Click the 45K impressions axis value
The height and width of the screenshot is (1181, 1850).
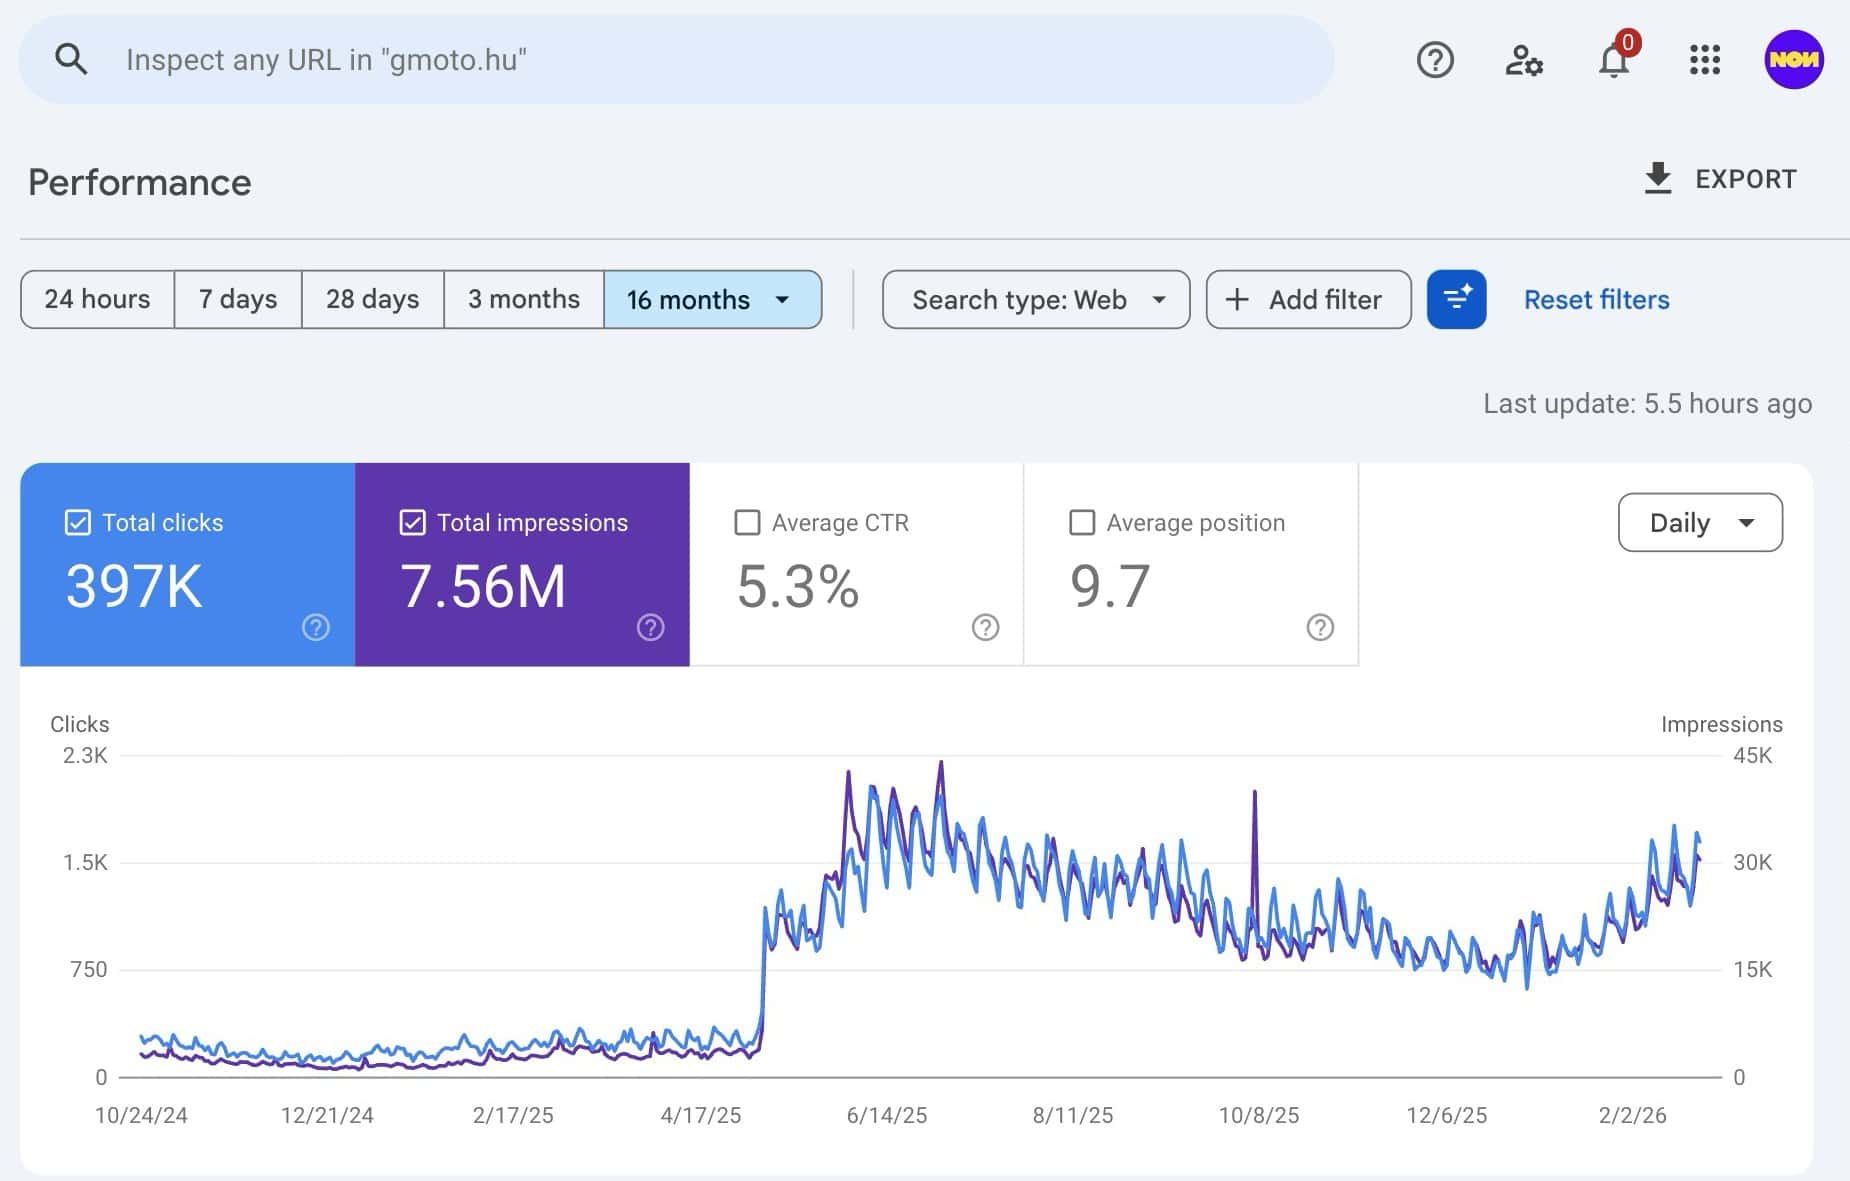tap(1752, 755)
